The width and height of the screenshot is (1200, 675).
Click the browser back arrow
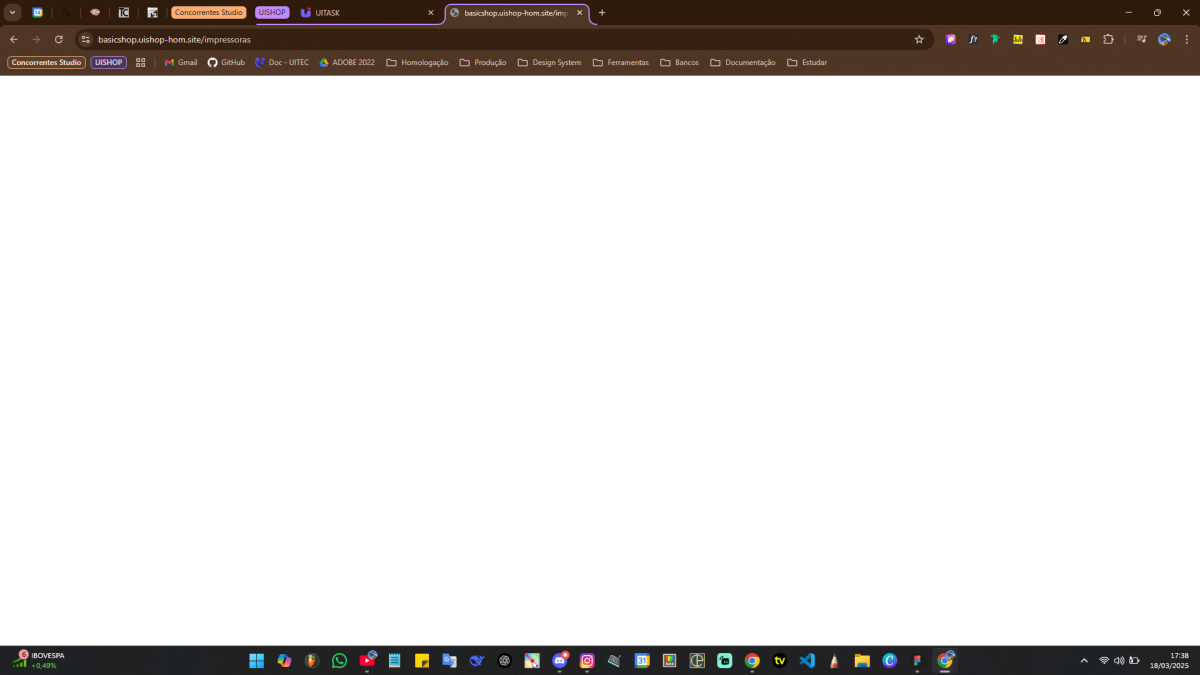pyautogui.click(x=14, y=39)
